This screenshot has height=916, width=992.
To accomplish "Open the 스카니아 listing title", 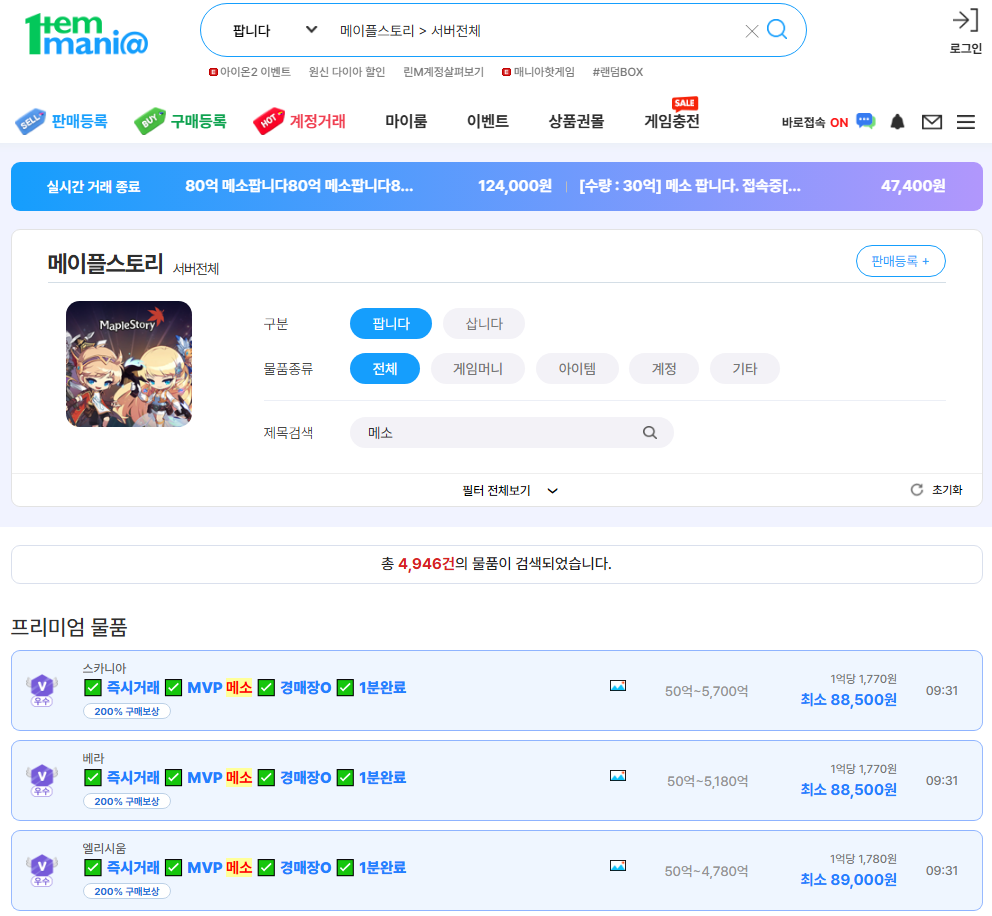I will 245,688.
